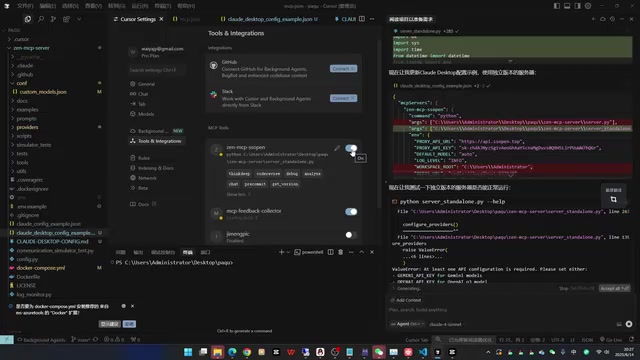The height and width of the screenshot is (360, 640).
Task: Click the codereview tool chip
Action: [268, 173]
